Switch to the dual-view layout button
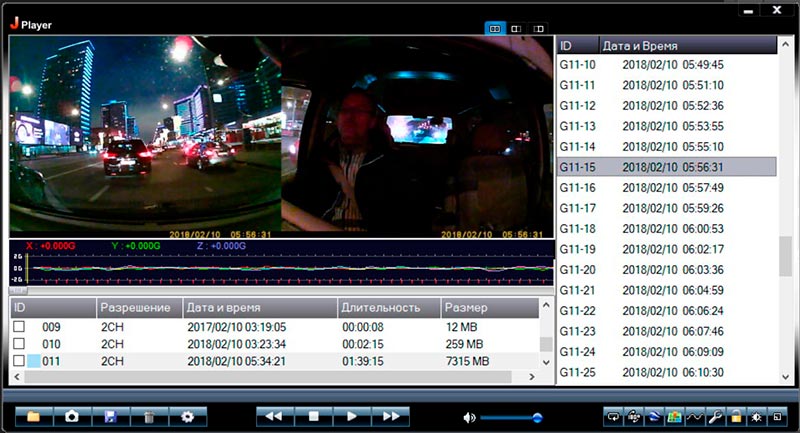 coord(495,29)
